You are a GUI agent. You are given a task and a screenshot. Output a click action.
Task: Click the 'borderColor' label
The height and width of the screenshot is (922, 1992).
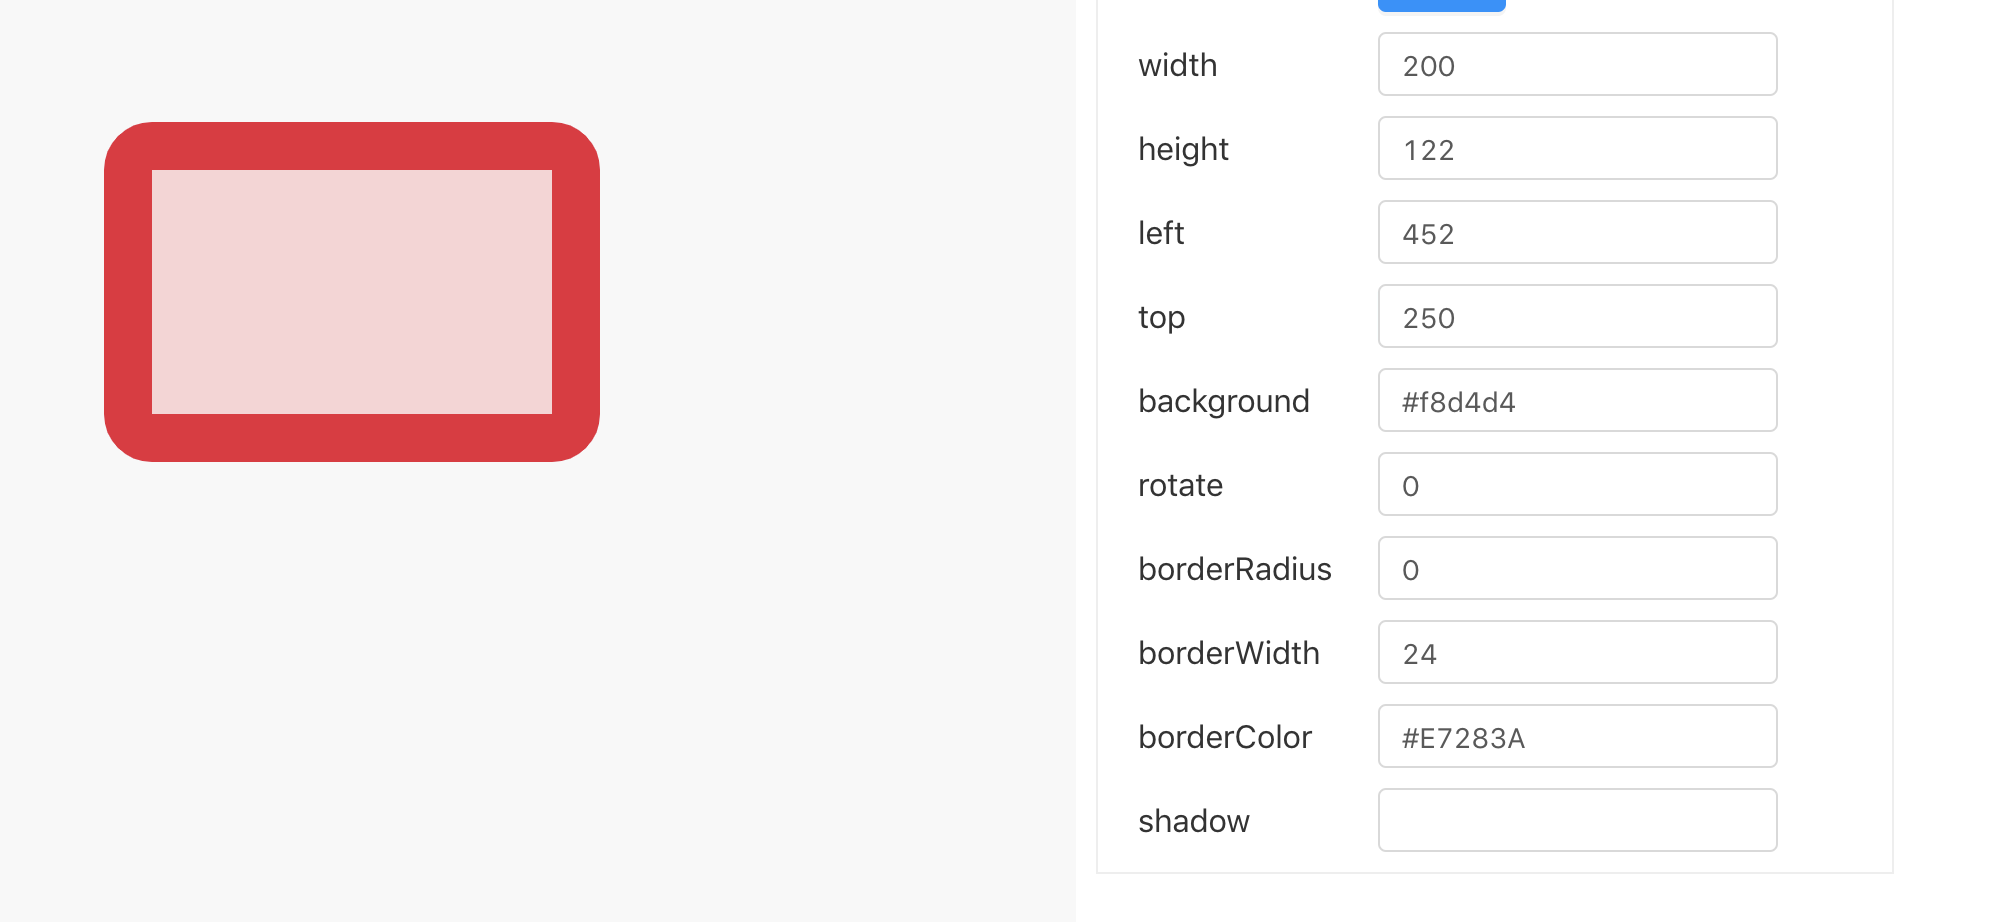pyautogui.click(x=1225, y=737)
